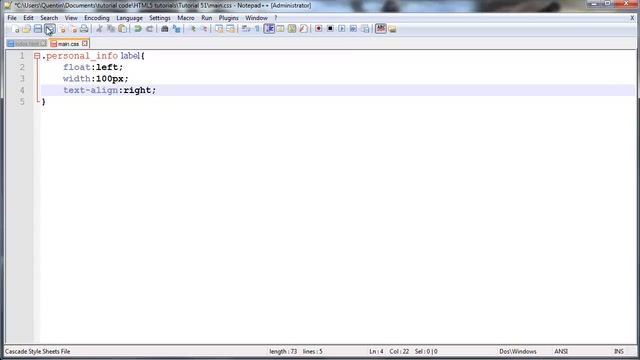640x360 pixels.
Task: Print the document with toolbar icon
Action: click(84, 29)
